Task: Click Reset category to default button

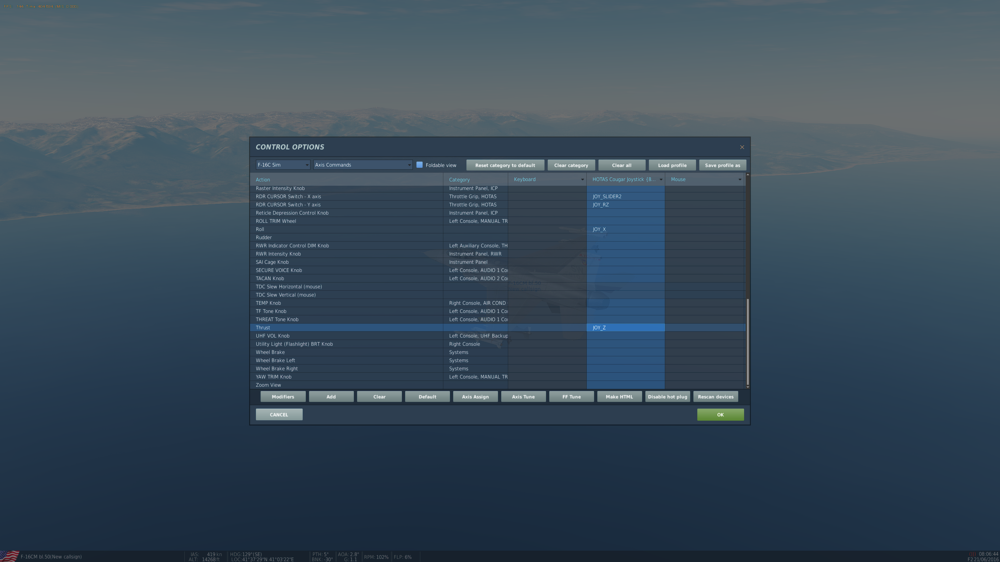Action: [x=505, y=165]
